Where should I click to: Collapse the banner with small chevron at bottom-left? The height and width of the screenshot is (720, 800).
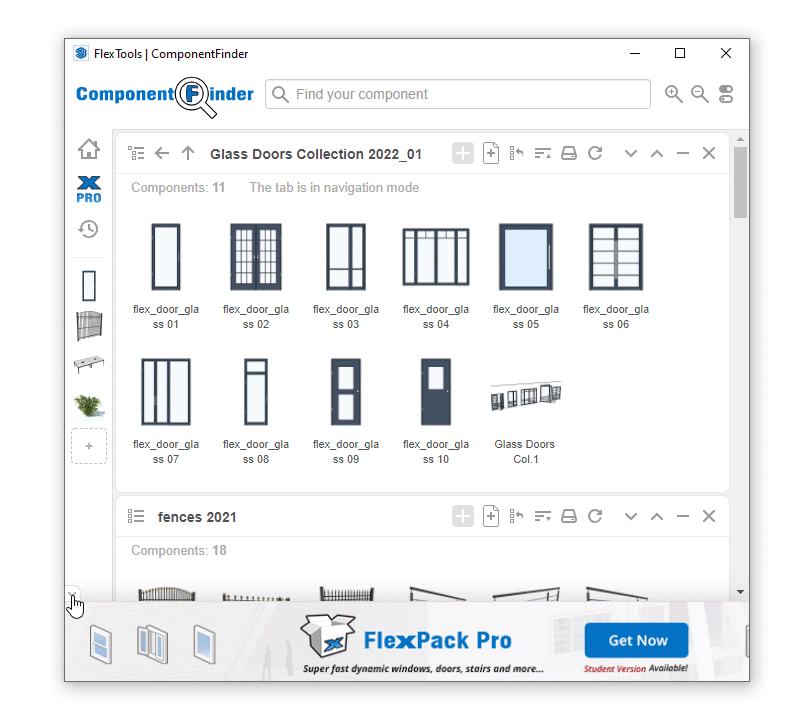72,595
